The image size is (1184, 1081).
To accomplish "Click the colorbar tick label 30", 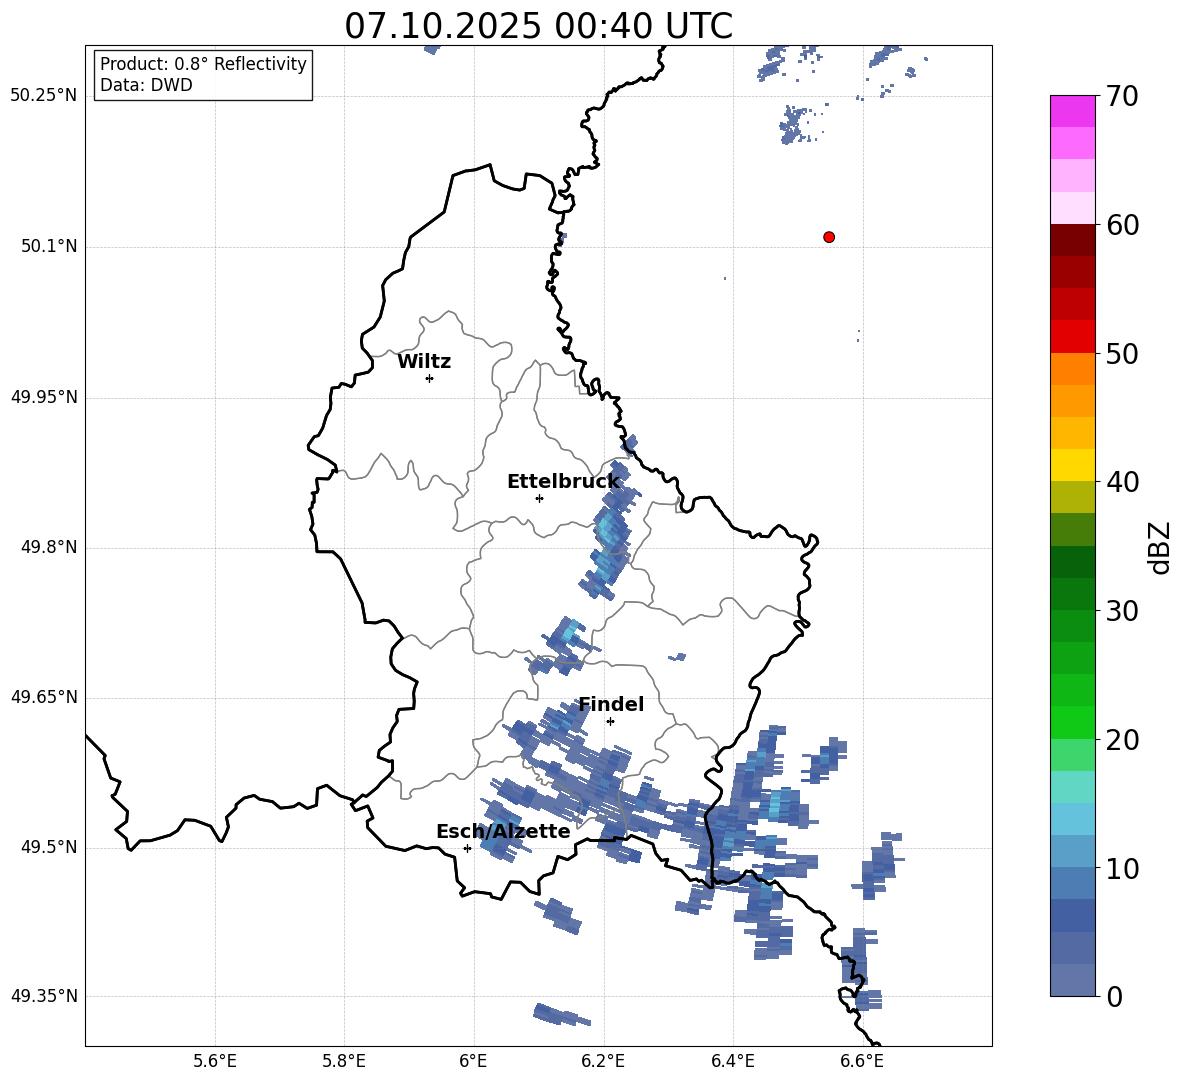I will click(1122, 611).
